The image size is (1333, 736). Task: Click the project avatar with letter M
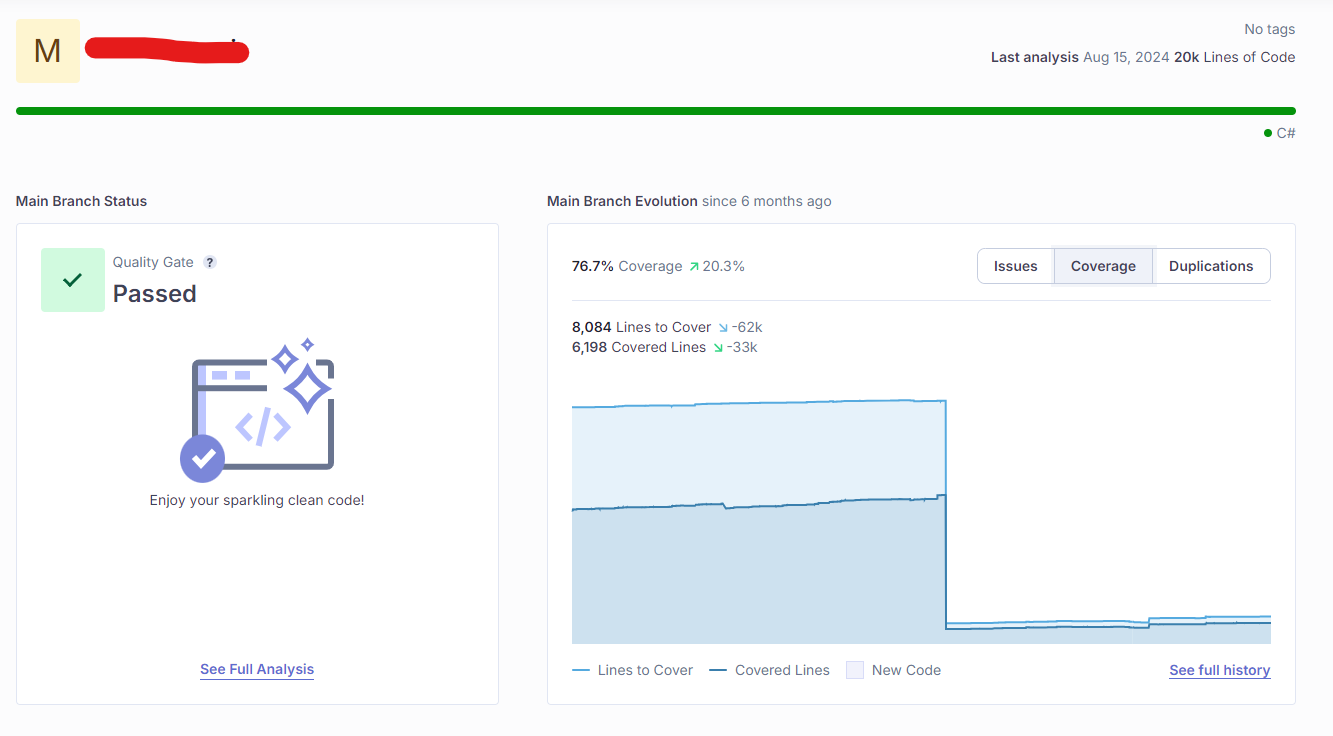click(48, 51)
